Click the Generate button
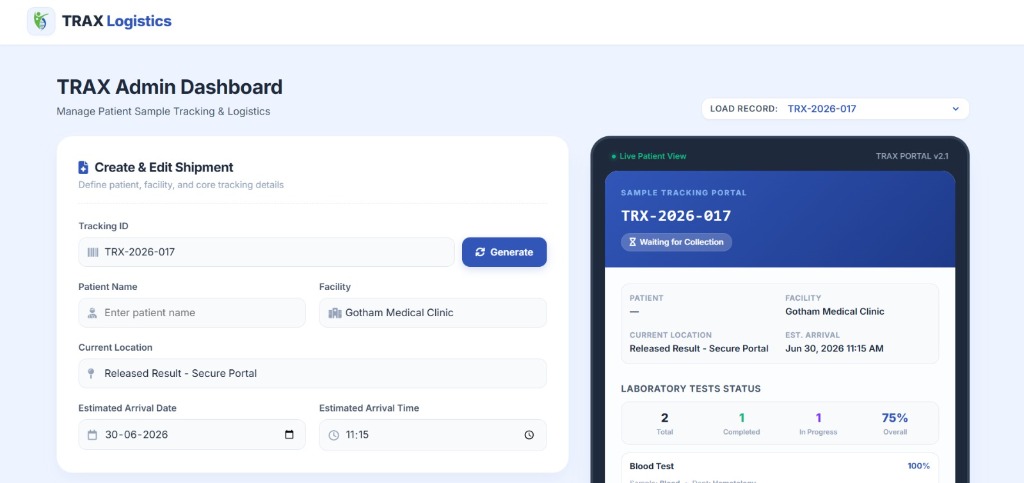This screenshot has height=483, width=1024. click(x=504, y=252)
